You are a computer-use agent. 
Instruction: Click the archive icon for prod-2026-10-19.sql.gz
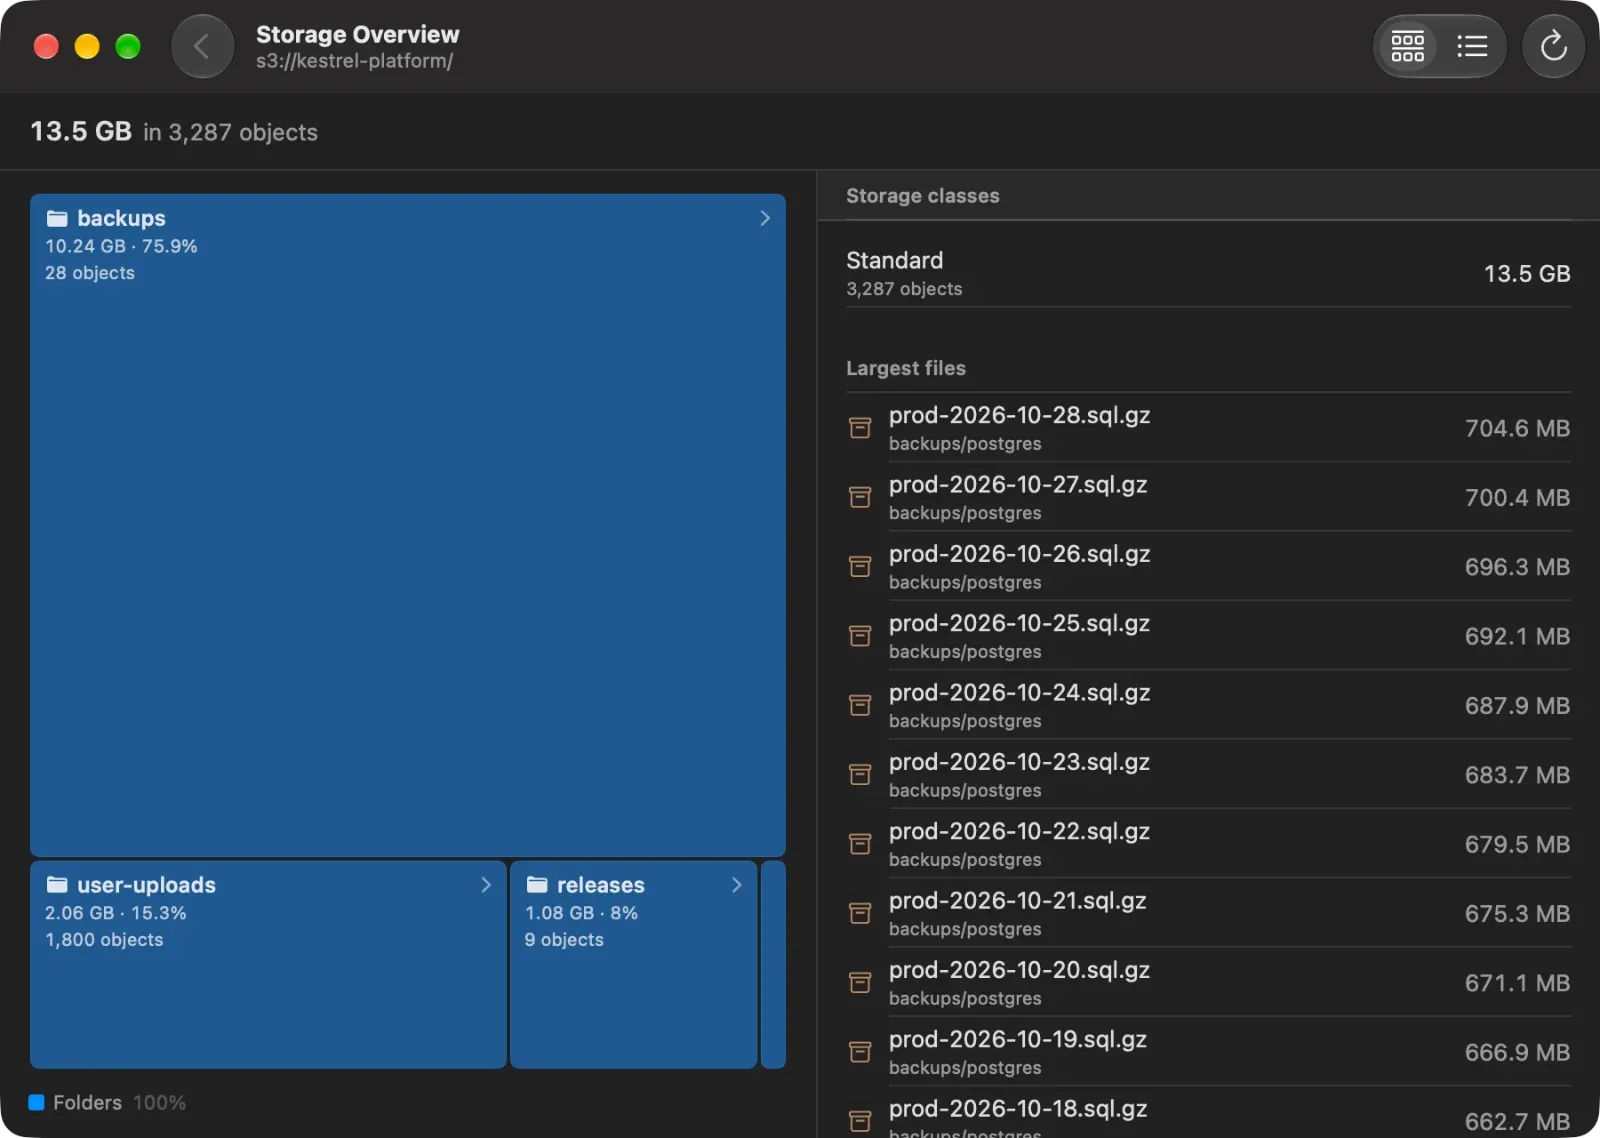860,1052
